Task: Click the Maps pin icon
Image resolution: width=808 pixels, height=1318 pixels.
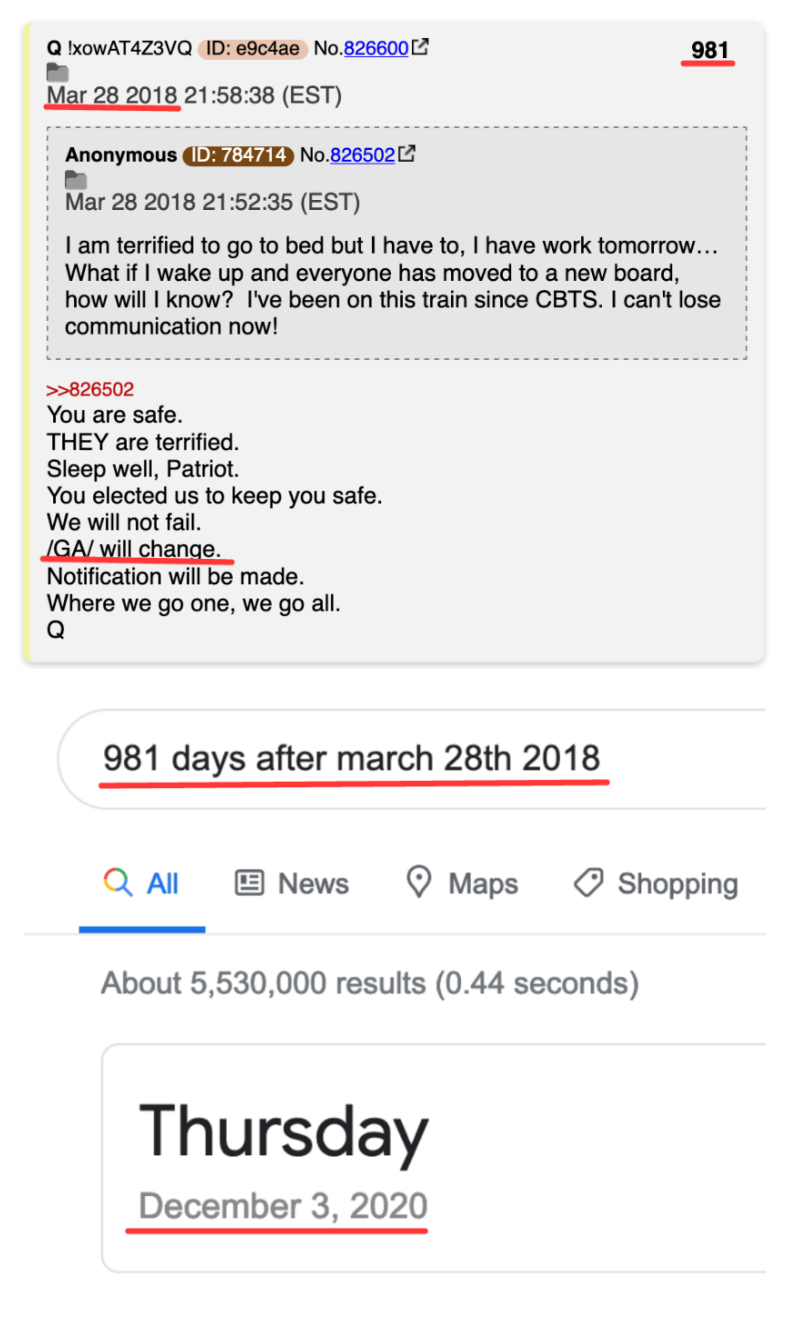Action: (x=419, y=882)
